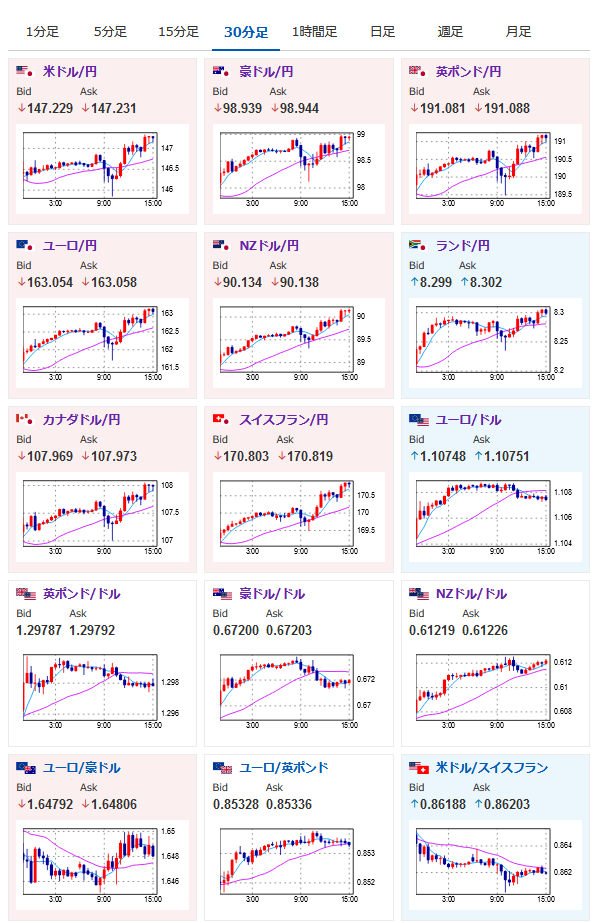This screenshot has height=923, width=596.
Task: Select the 1時間足 tab
Action: pos(314,32)
